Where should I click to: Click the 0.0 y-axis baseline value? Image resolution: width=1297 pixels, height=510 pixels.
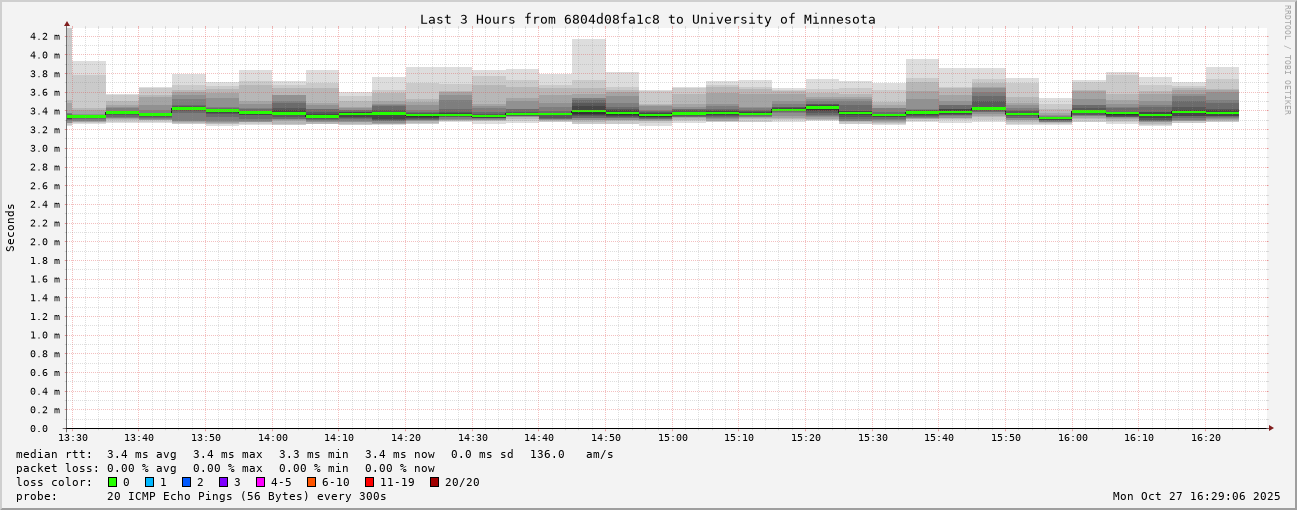(x=39, y=429)
